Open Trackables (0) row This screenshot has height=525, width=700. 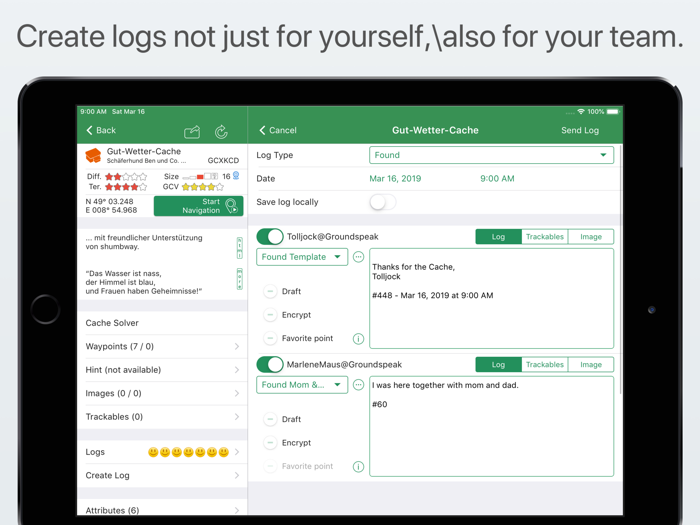[x=162, y=417]
